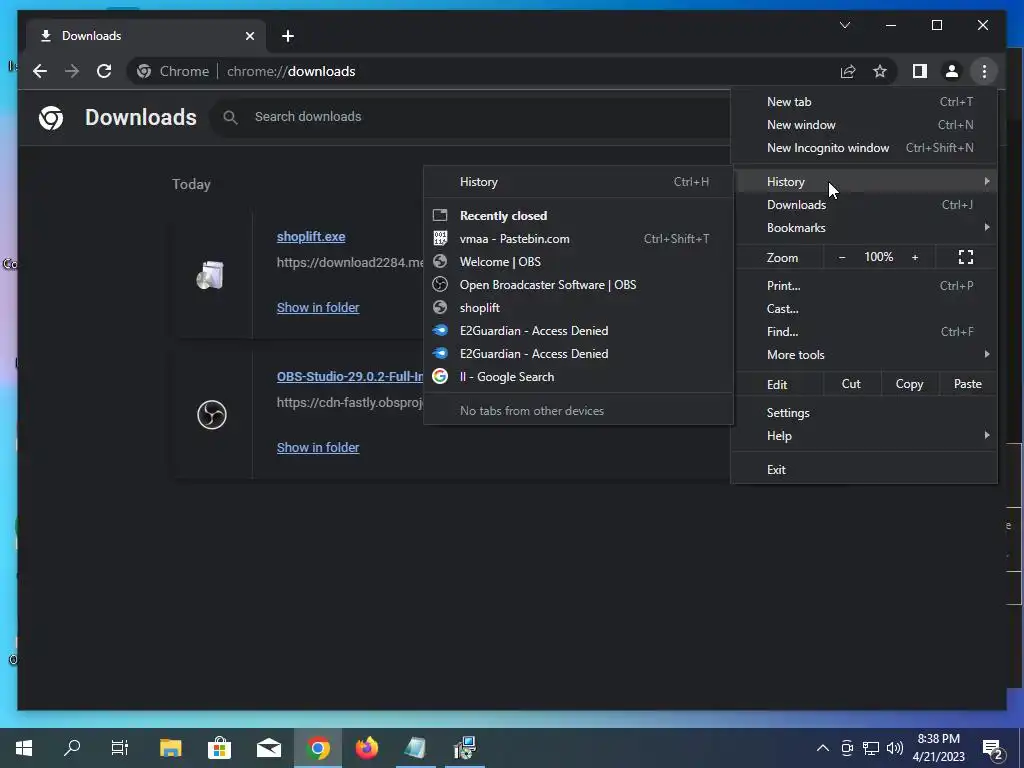The width and height of the screenshot is (1024, 768).
Task: Decrease zoom with the minus button
Action: [842, 257]
